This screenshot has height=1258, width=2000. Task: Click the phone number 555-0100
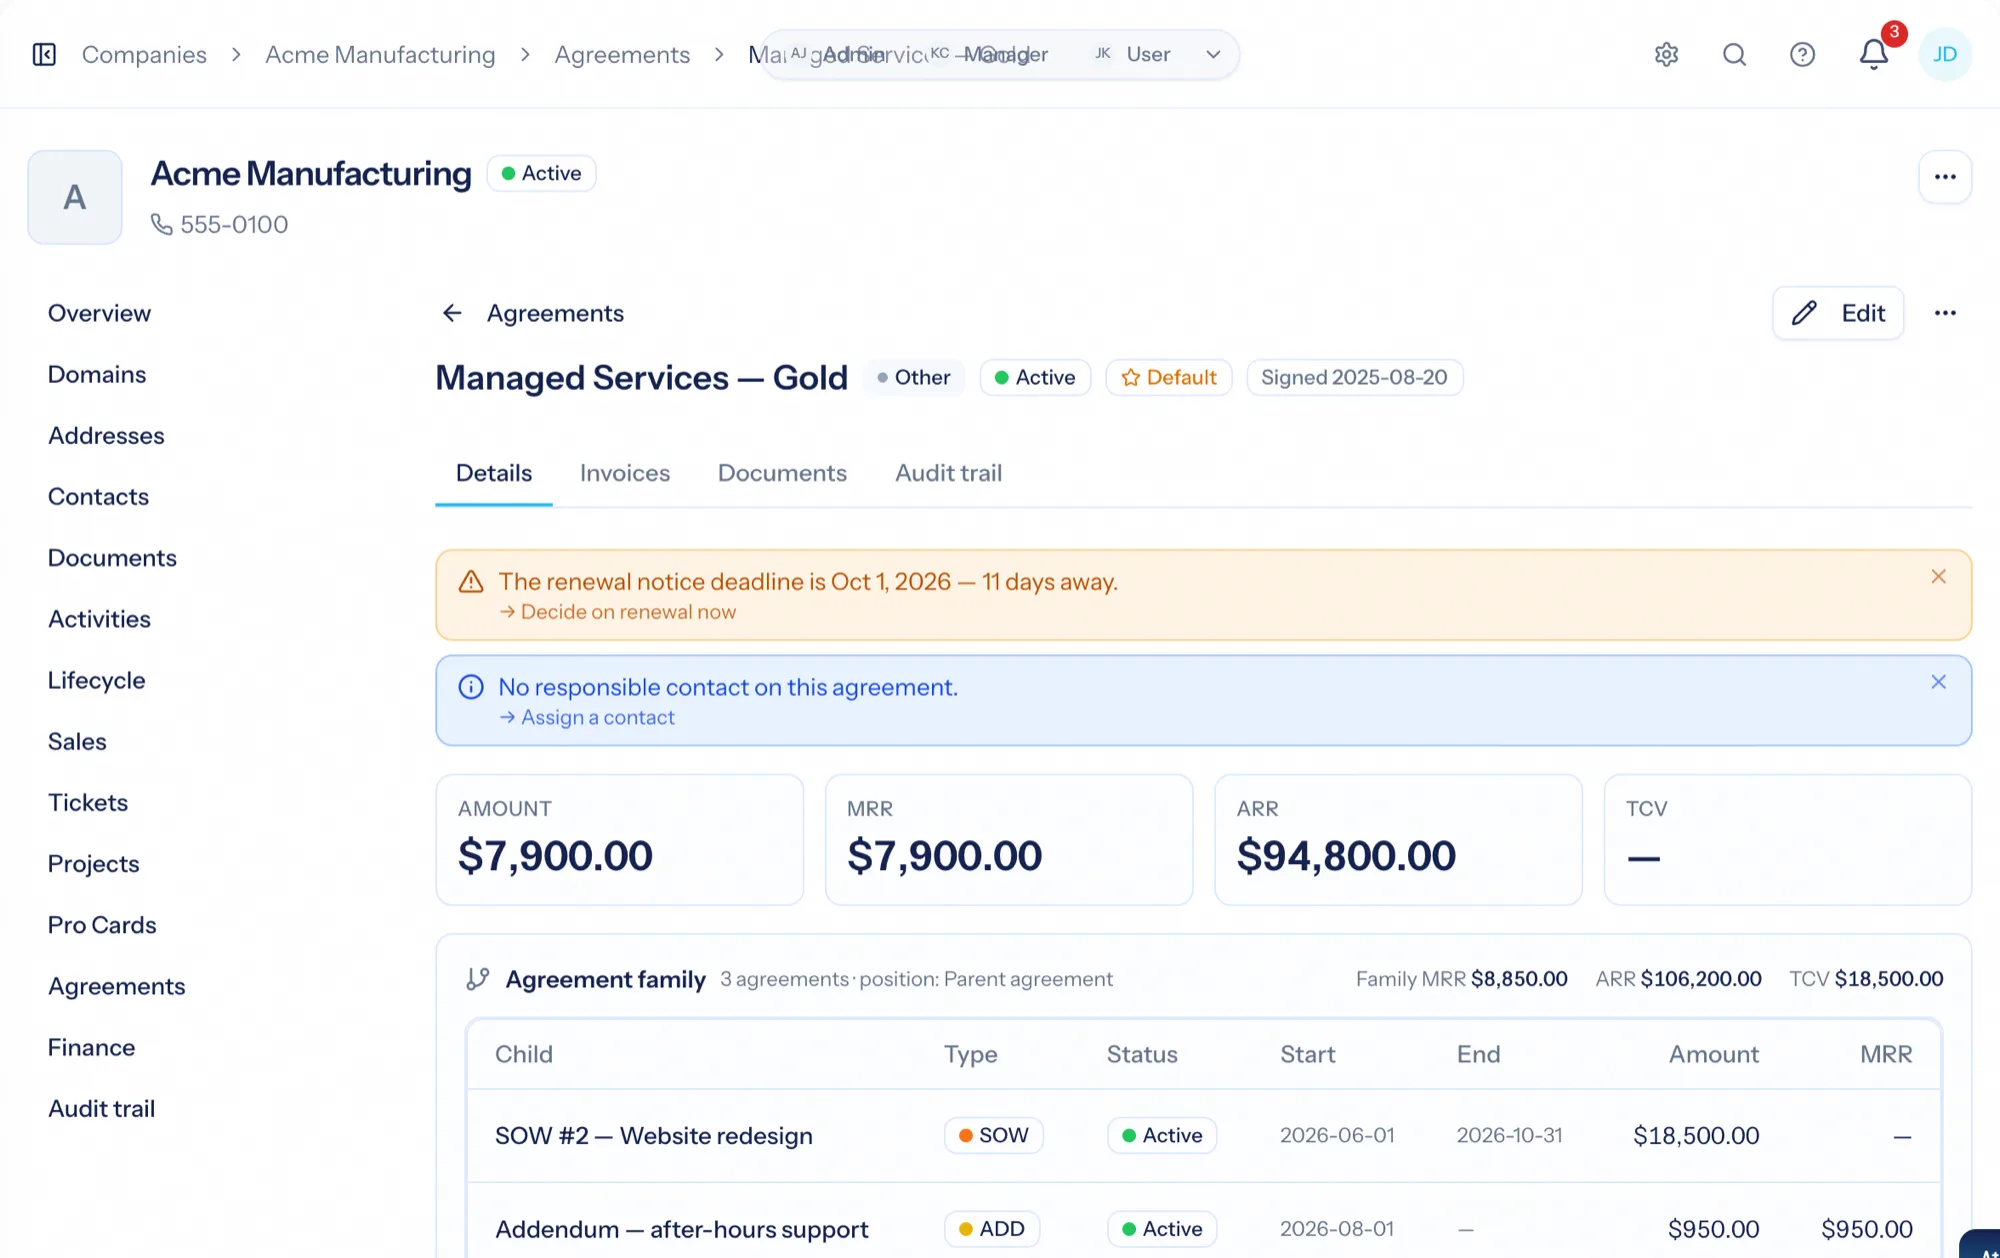pyautogui.click(x=234, y=224)
